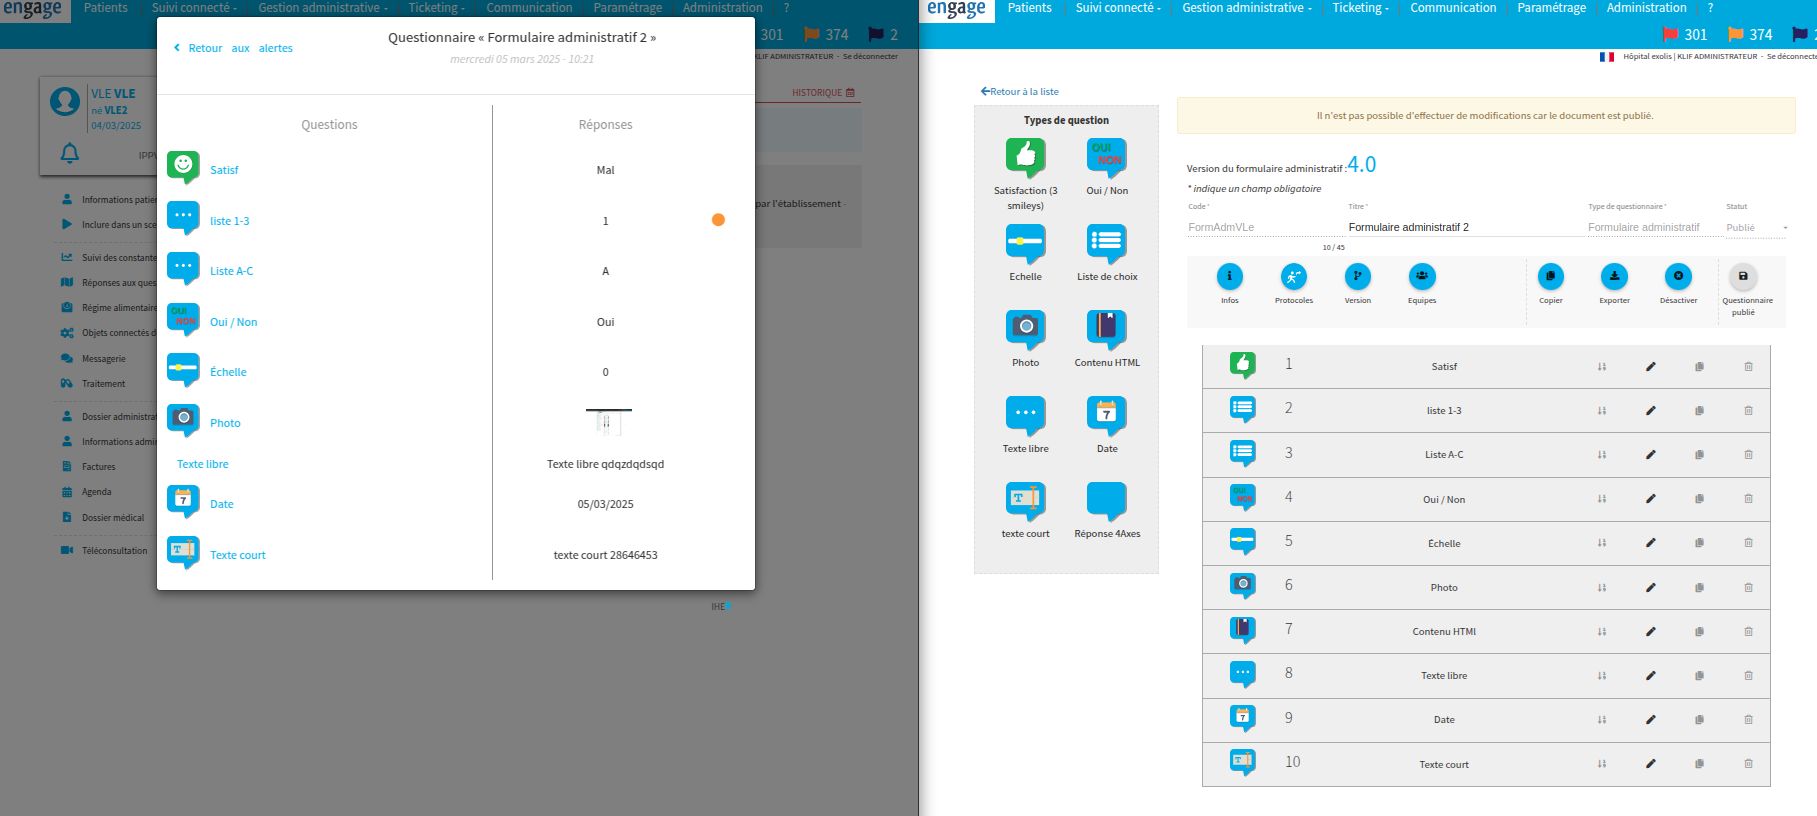Duplicate the Photo question row
Viewport: 1817px width, 816px height.
point(1699,588)
